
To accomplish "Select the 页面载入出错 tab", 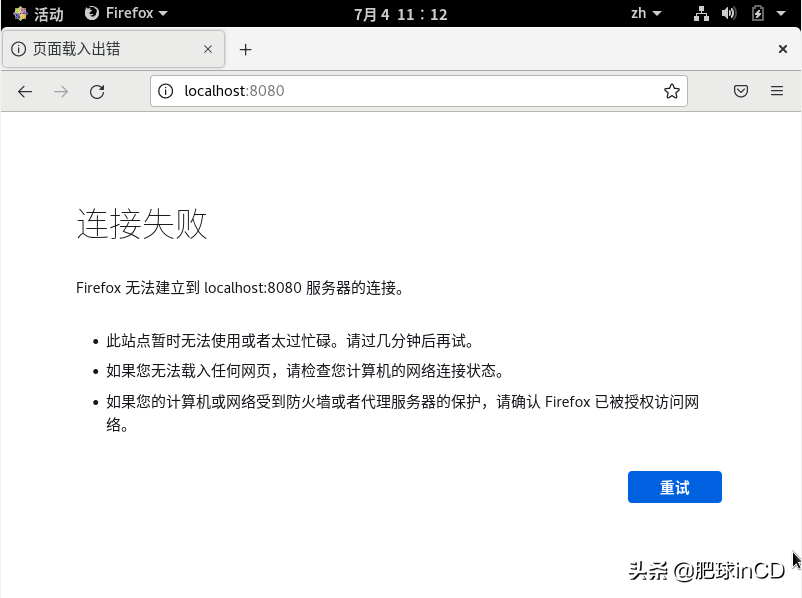I will pyautogui.click(x=113, y=49).
